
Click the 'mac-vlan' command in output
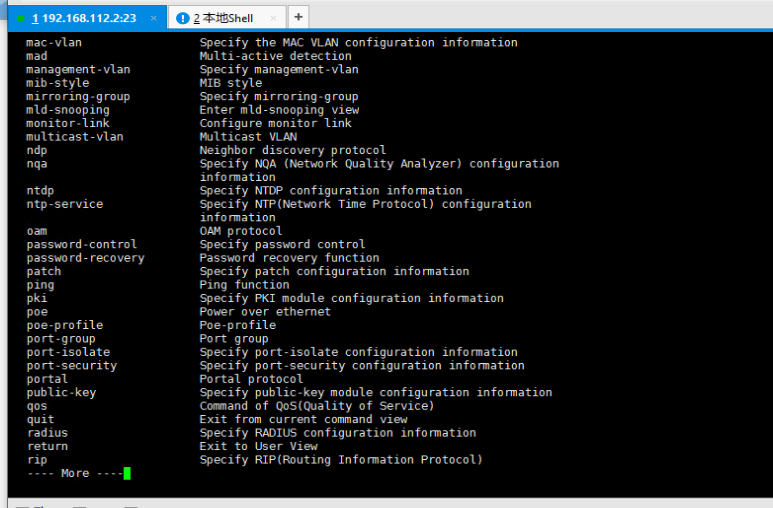click(x=54, y=43)
